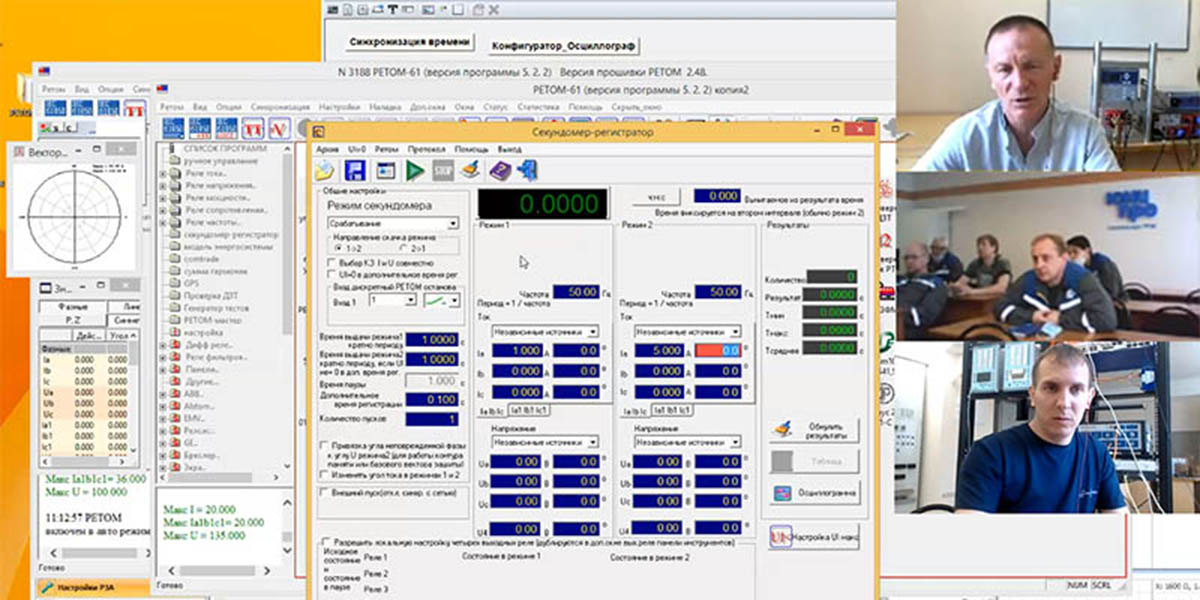
Task: Open the input edge type dropdown
Action: [x=440, y=299]
